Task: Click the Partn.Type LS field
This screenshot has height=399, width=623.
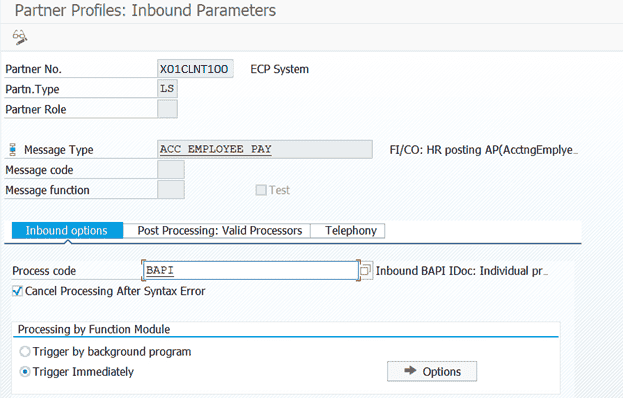Action: [167, 89]
